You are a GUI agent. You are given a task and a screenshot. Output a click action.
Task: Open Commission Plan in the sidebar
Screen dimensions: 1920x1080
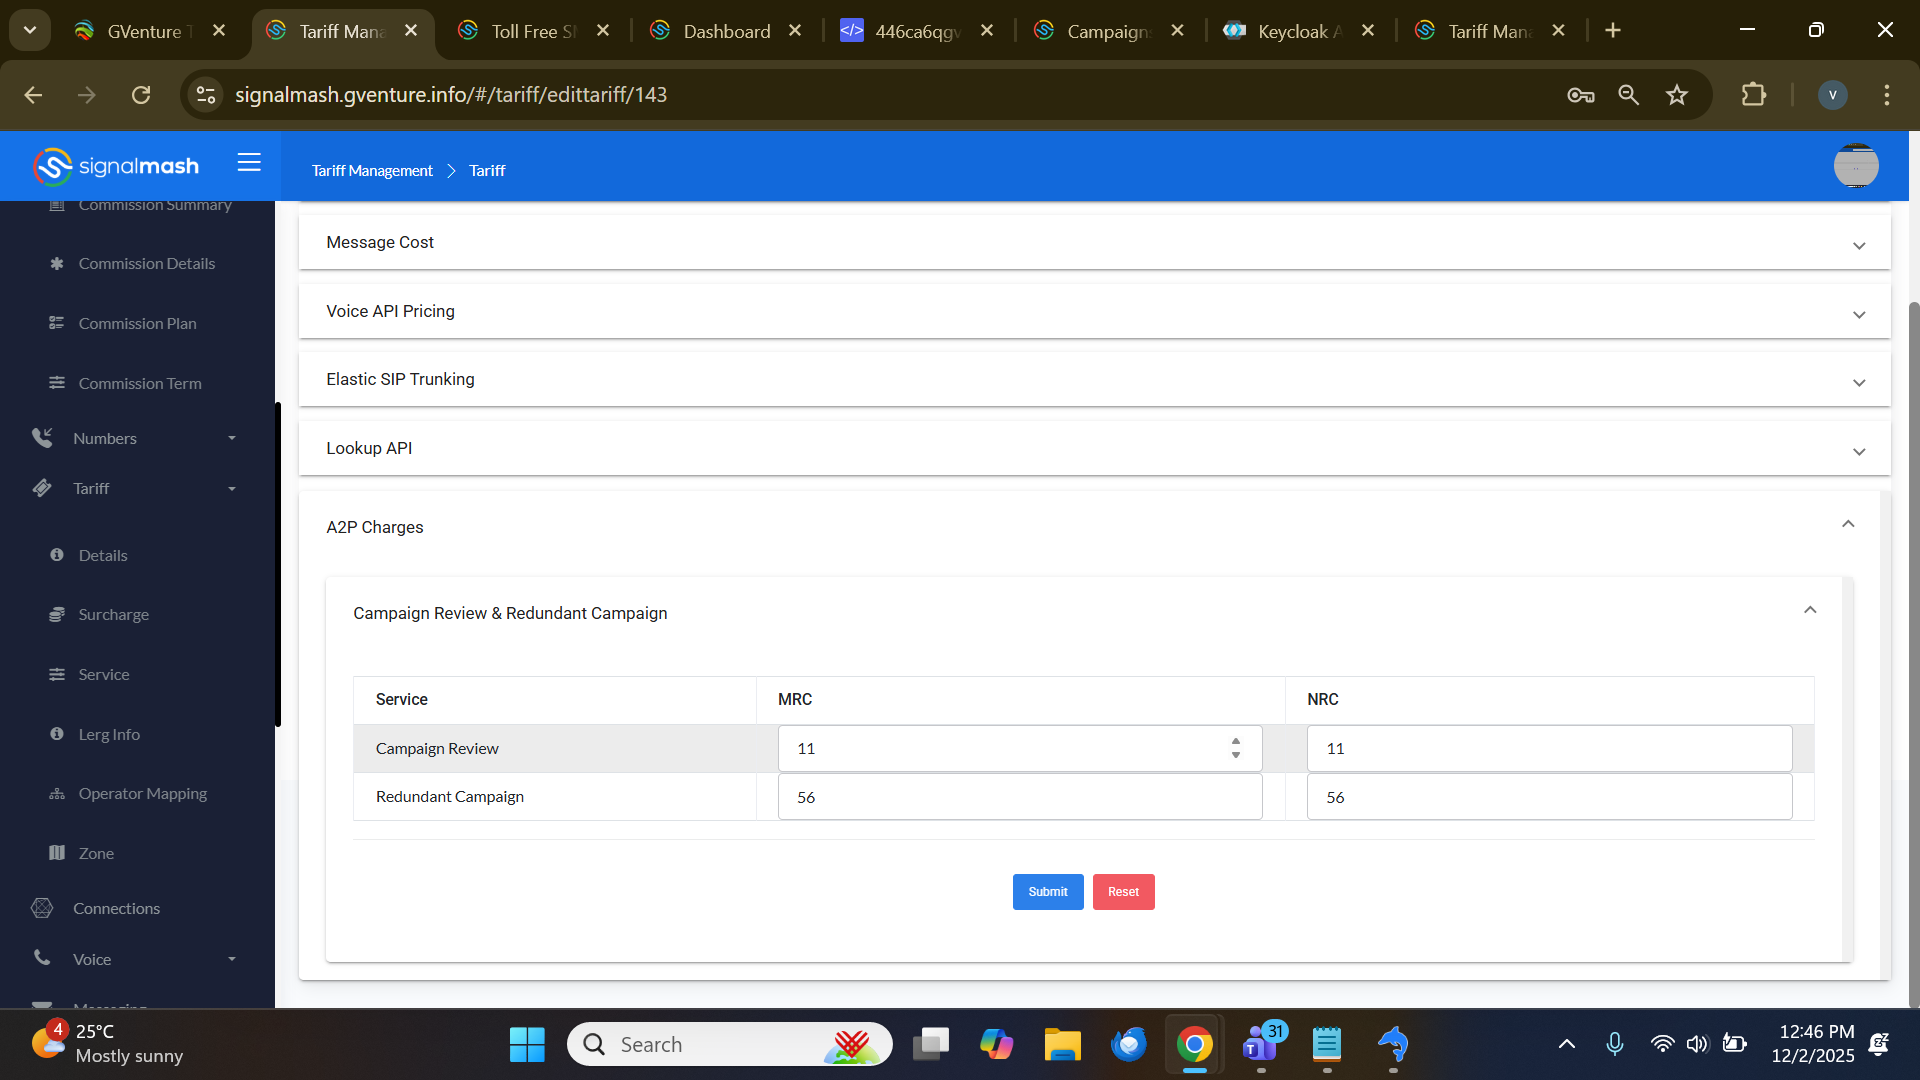coord(137,323)
